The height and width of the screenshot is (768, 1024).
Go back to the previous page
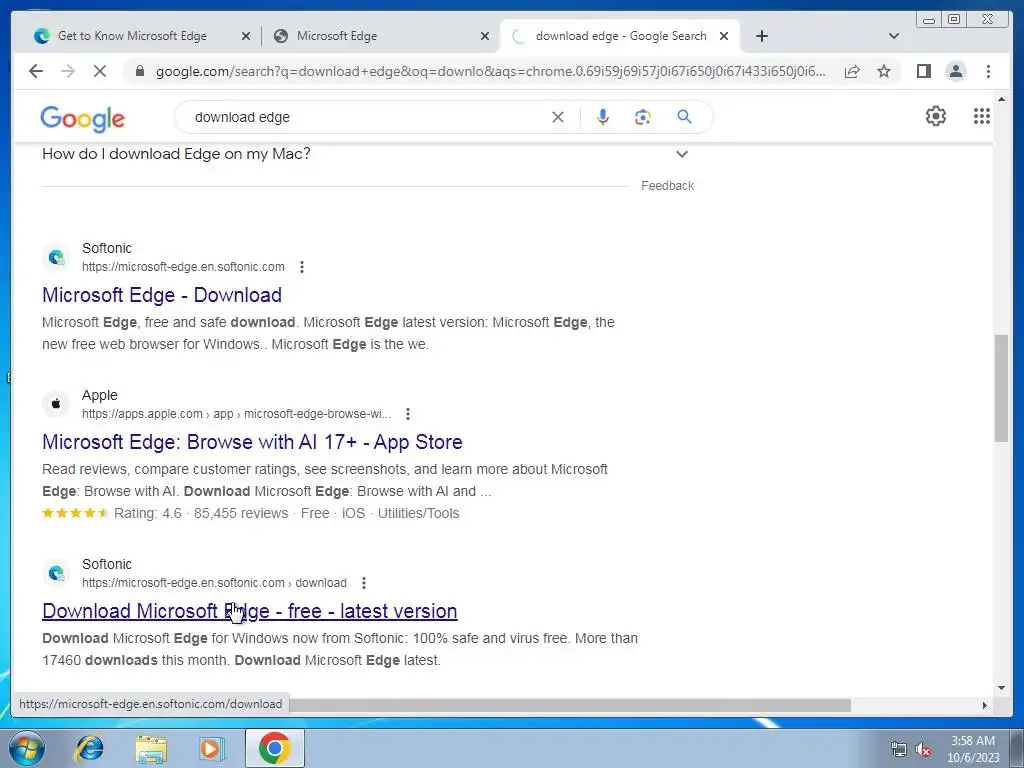coord(36,71)
